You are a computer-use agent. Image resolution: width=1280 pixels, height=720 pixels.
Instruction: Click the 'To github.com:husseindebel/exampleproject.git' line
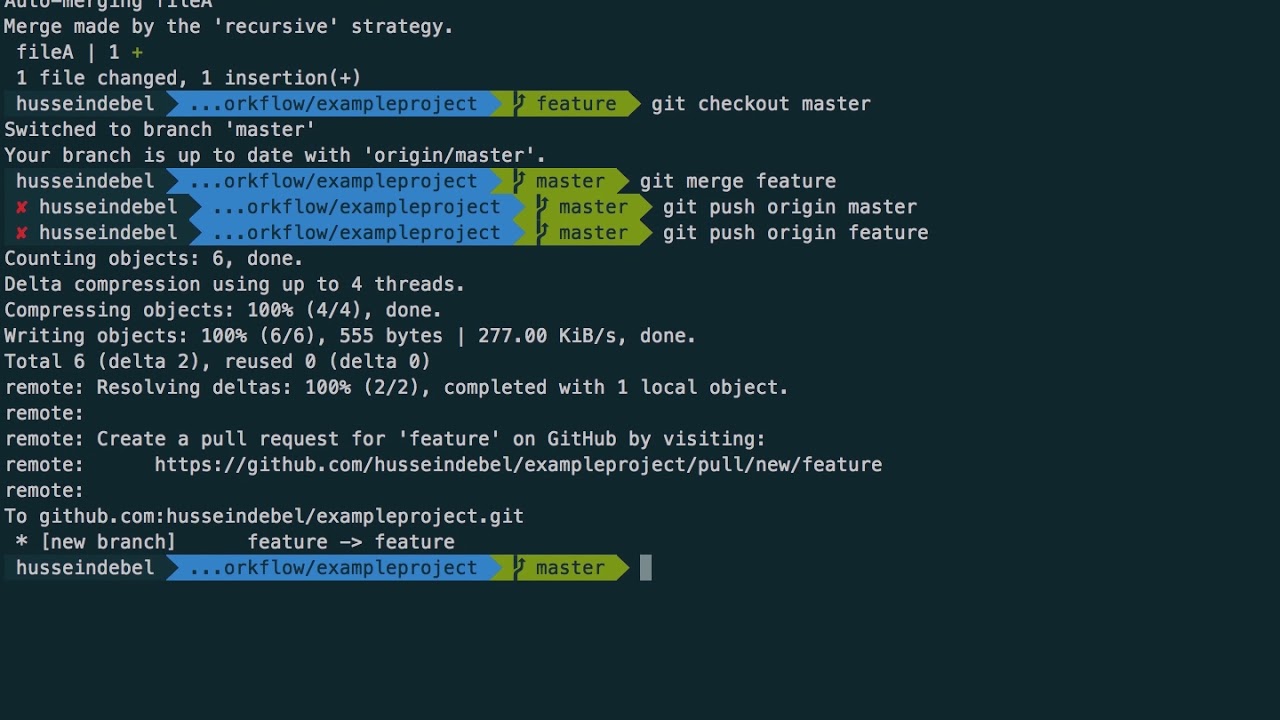coord(264,517)
